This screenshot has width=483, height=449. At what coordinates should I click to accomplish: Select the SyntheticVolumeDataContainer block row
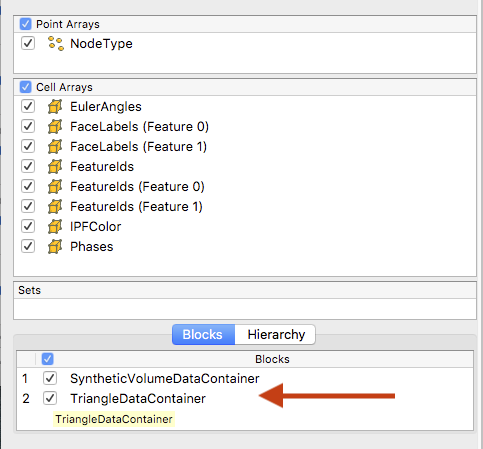point(245,378)
